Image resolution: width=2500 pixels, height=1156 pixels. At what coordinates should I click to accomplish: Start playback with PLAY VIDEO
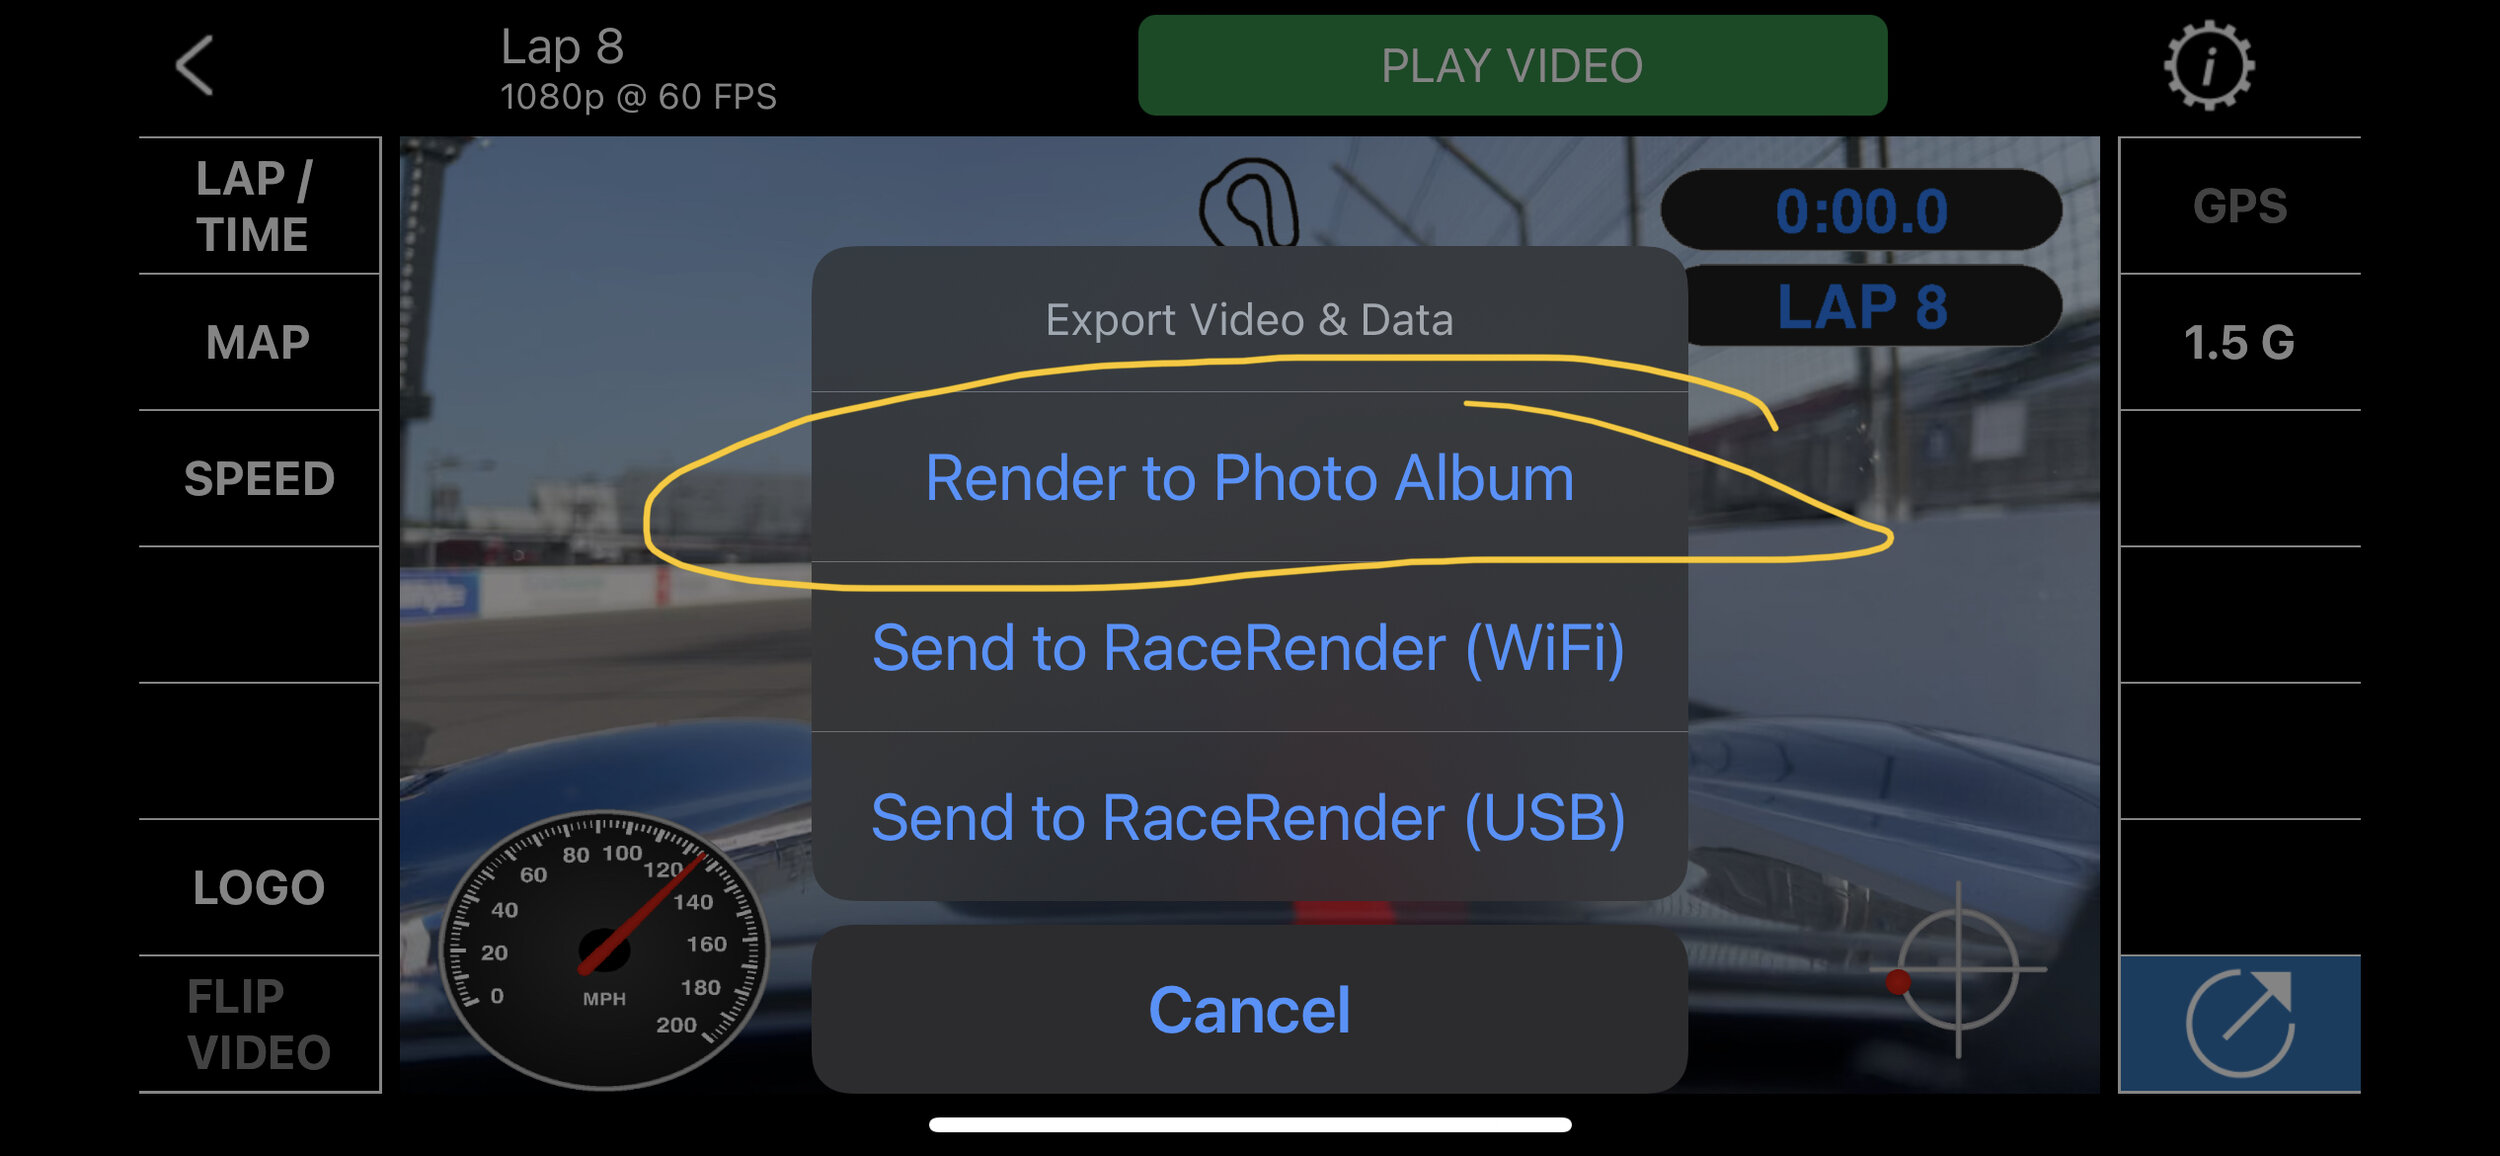click(x=1512, y=65)
